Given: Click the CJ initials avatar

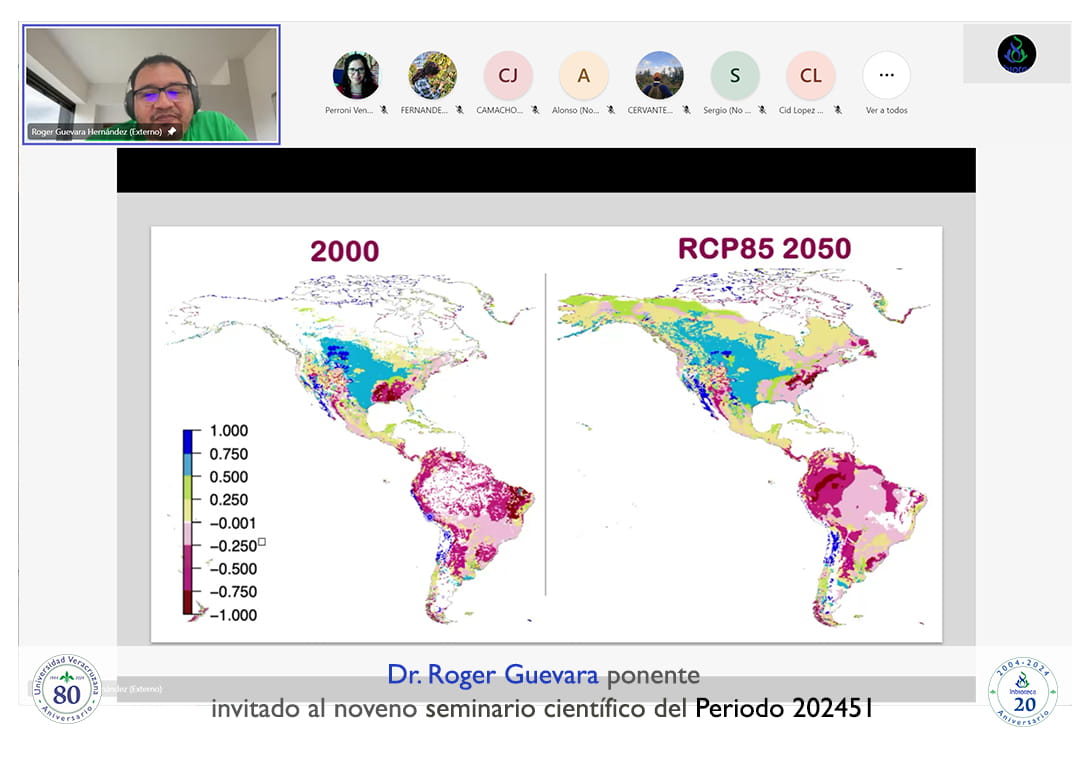Looking at the screenshot, I should 508,76.
